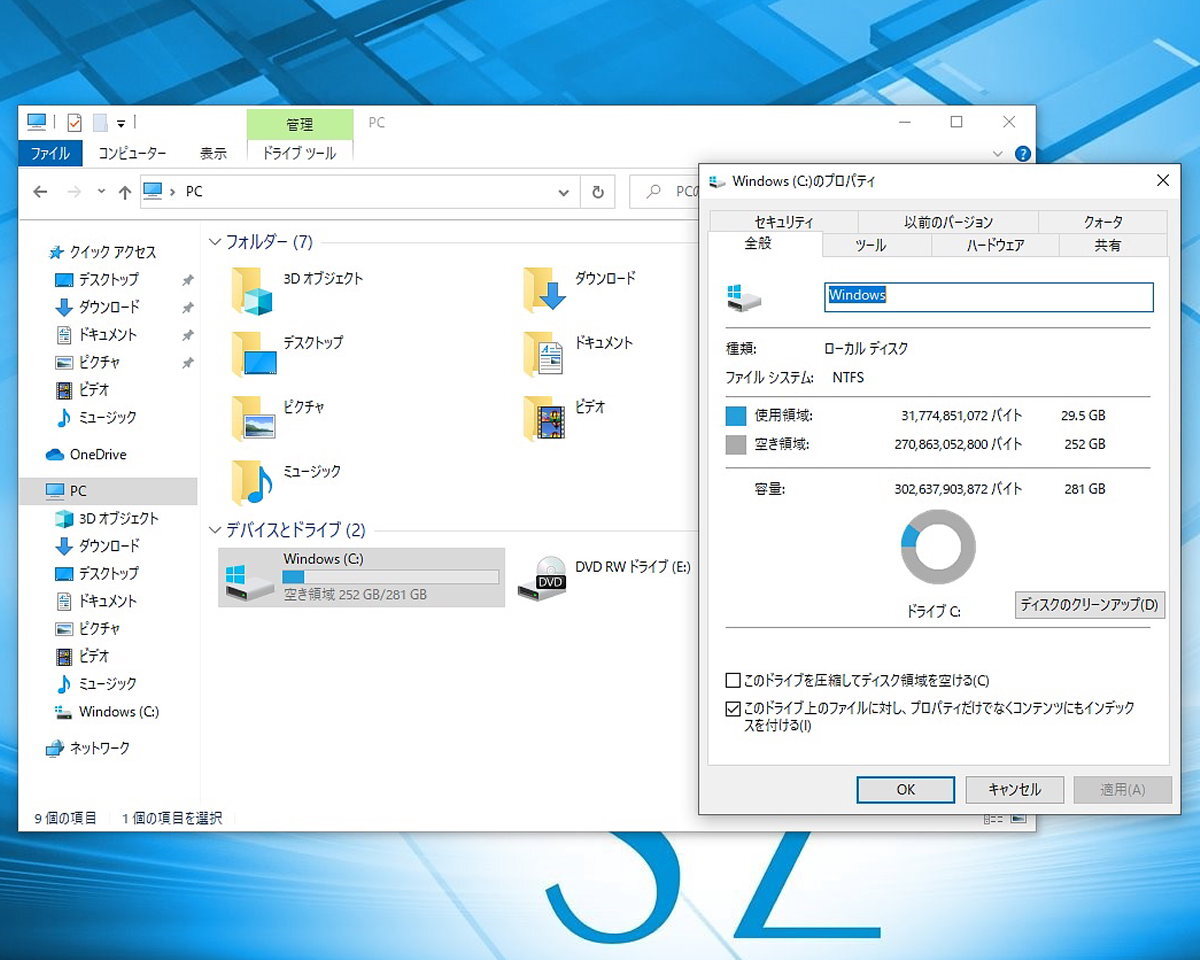Click OK in properties dialog
1200x960 pixels.
tap(906, 789)
